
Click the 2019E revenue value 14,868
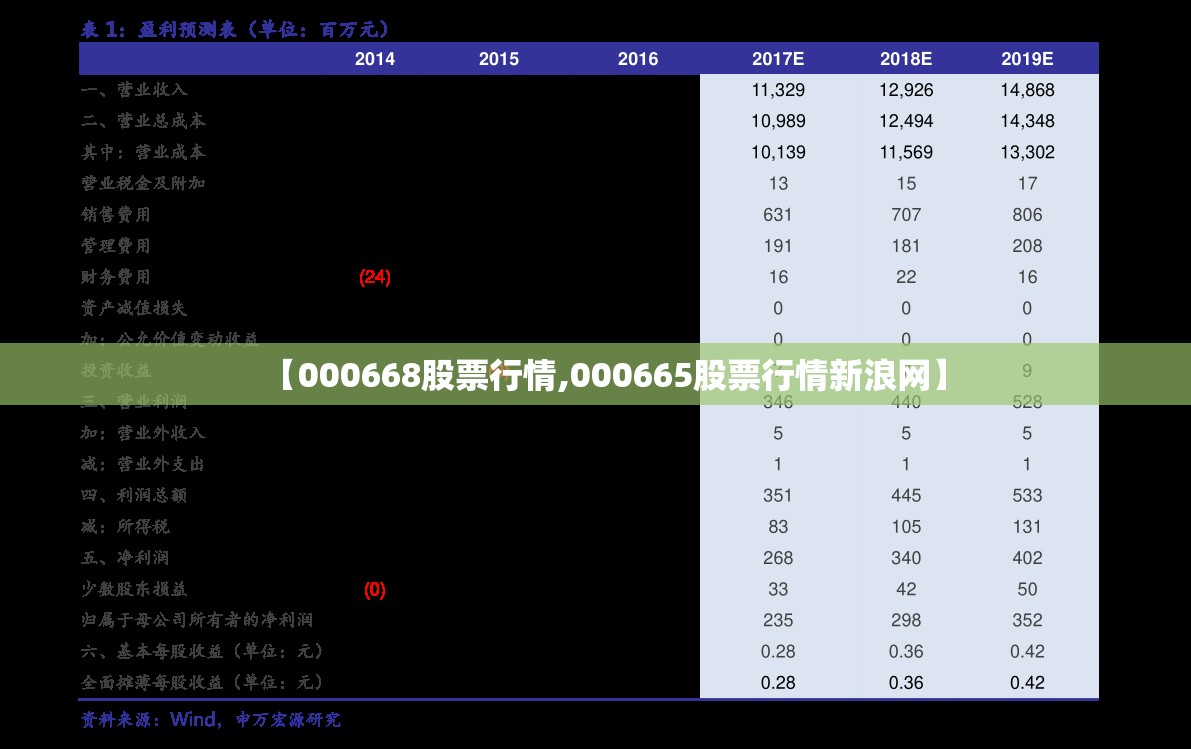tap(1027, 90)
